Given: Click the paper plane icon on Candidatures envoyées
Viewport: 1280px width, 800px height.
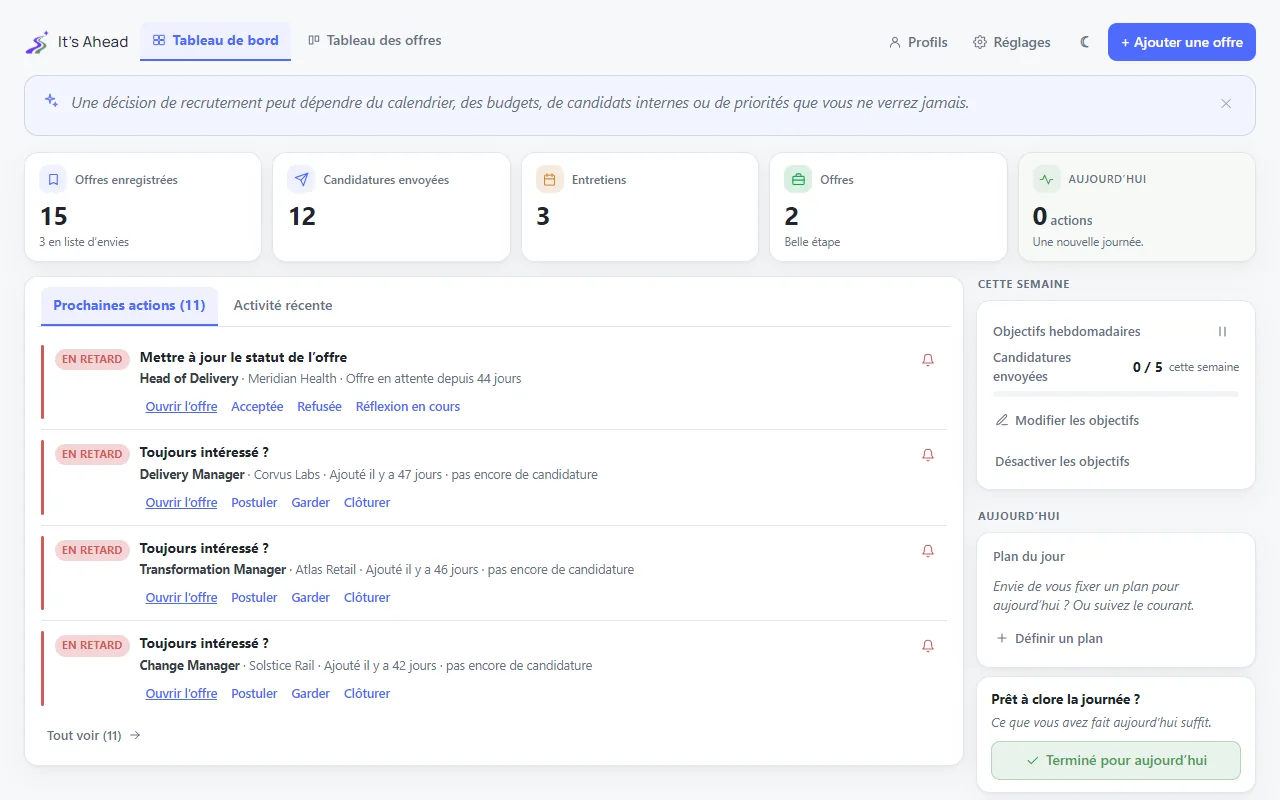Looking at the screenshot, I should [x=301, y=180].
